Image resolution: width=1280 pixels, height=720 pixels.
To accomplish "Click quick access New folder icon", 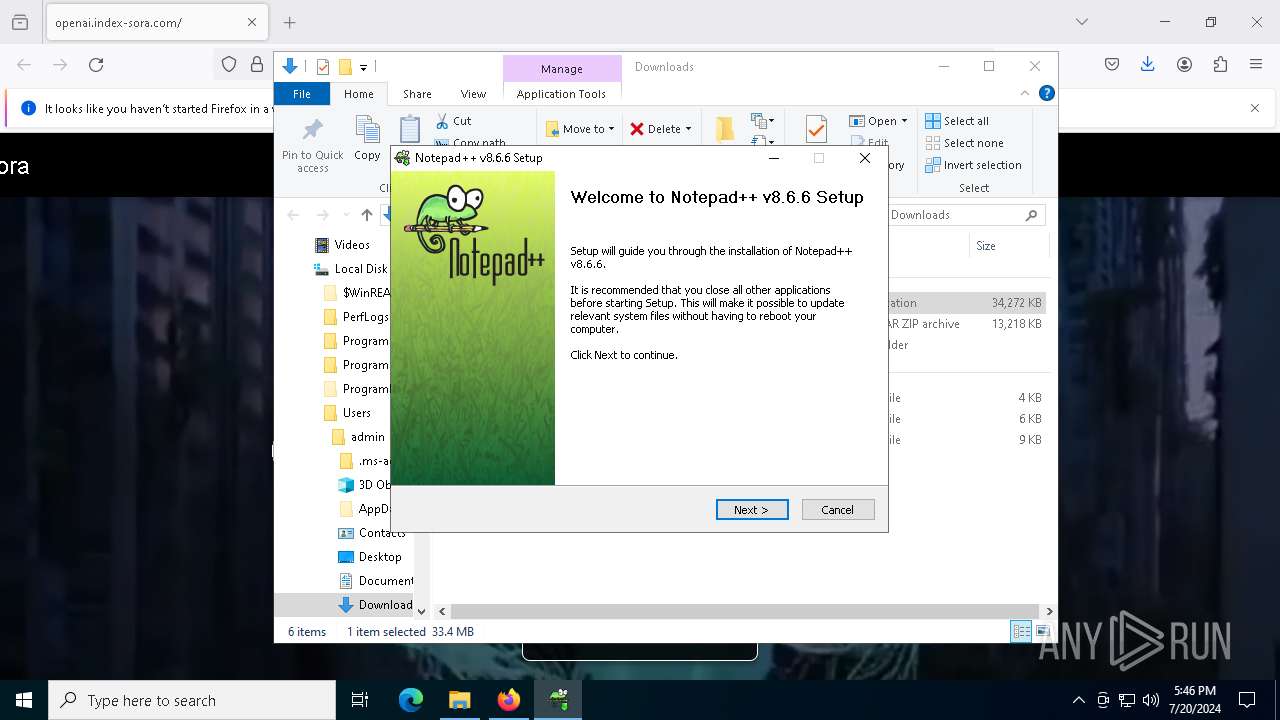I will click(x=345, y=67).
